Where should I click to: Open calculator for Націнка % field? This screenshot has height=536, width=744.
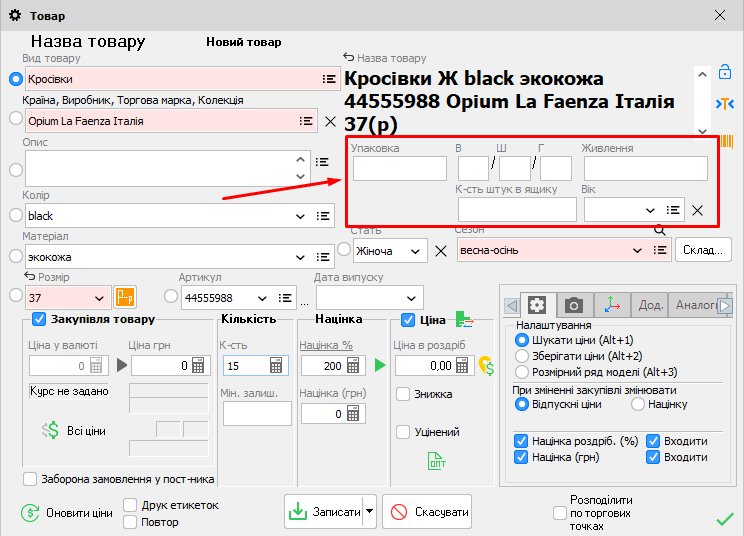353,366
